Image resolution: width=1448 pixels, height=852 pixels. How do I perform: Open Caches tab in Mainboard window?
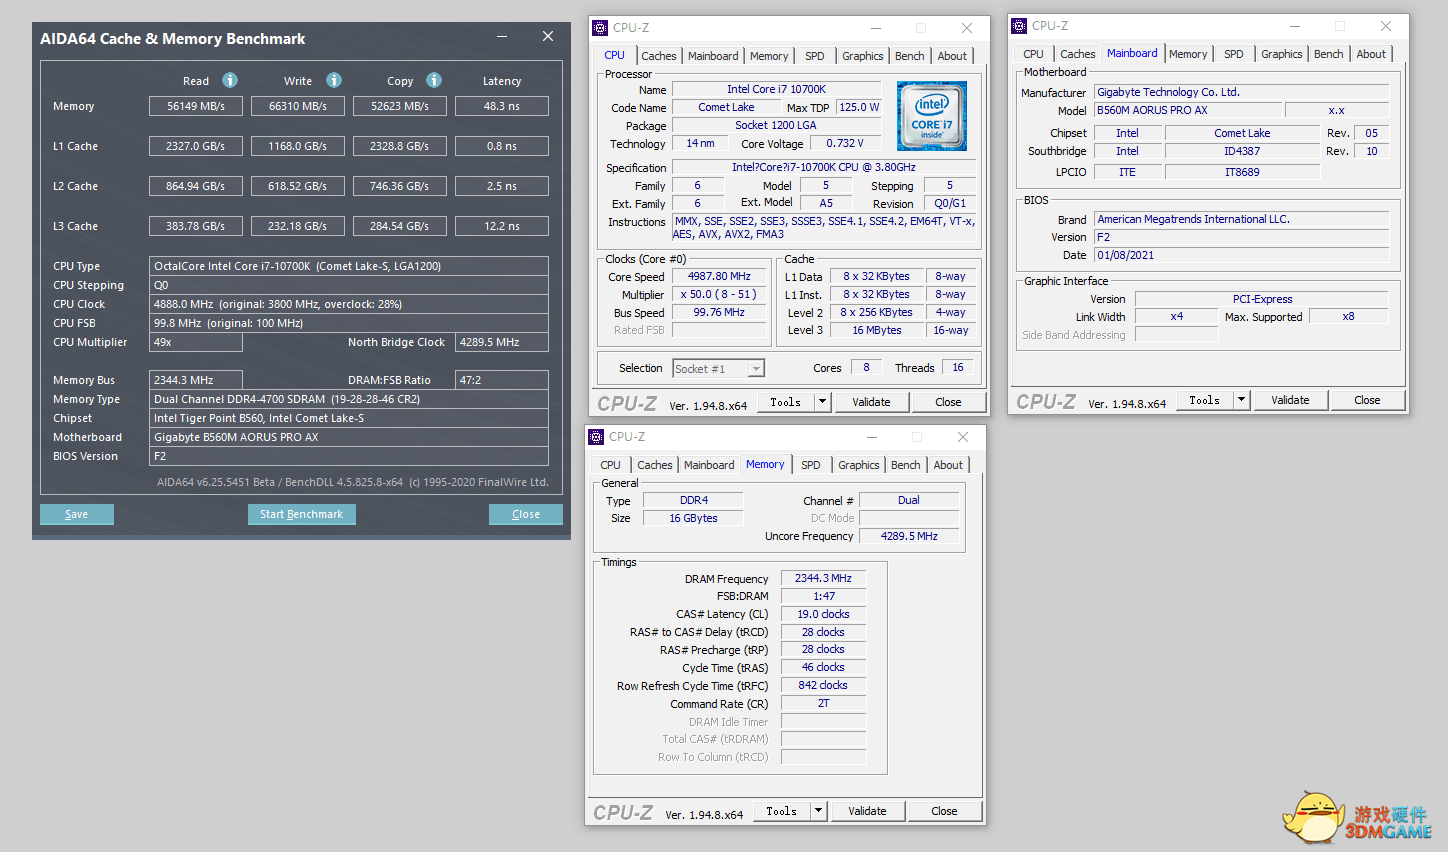tap(1078, 54)
